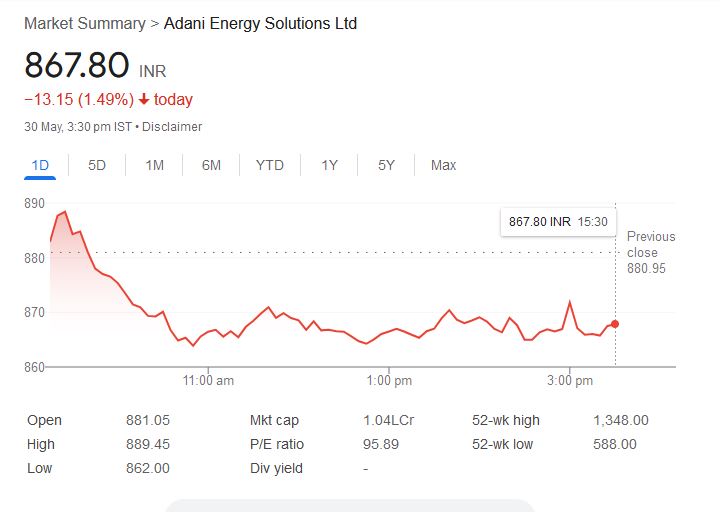Show the 1M price history tab
The height and width of the screenshot is (512, 720).
pyautogui.click(x=154, y=165)
